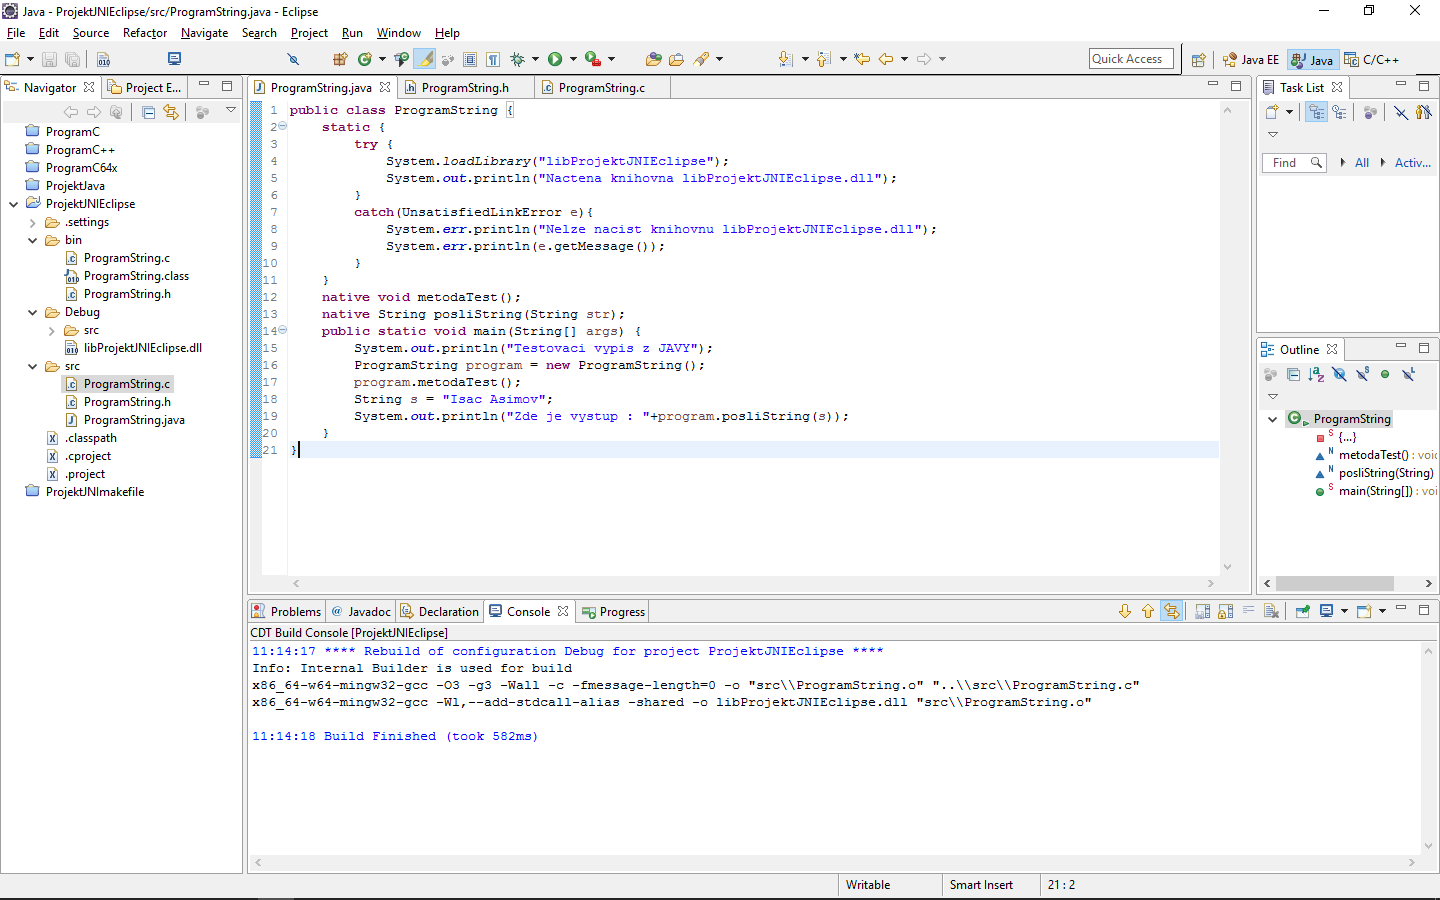Collapse All folders in the Navigator panel

(x=149, y=111)
